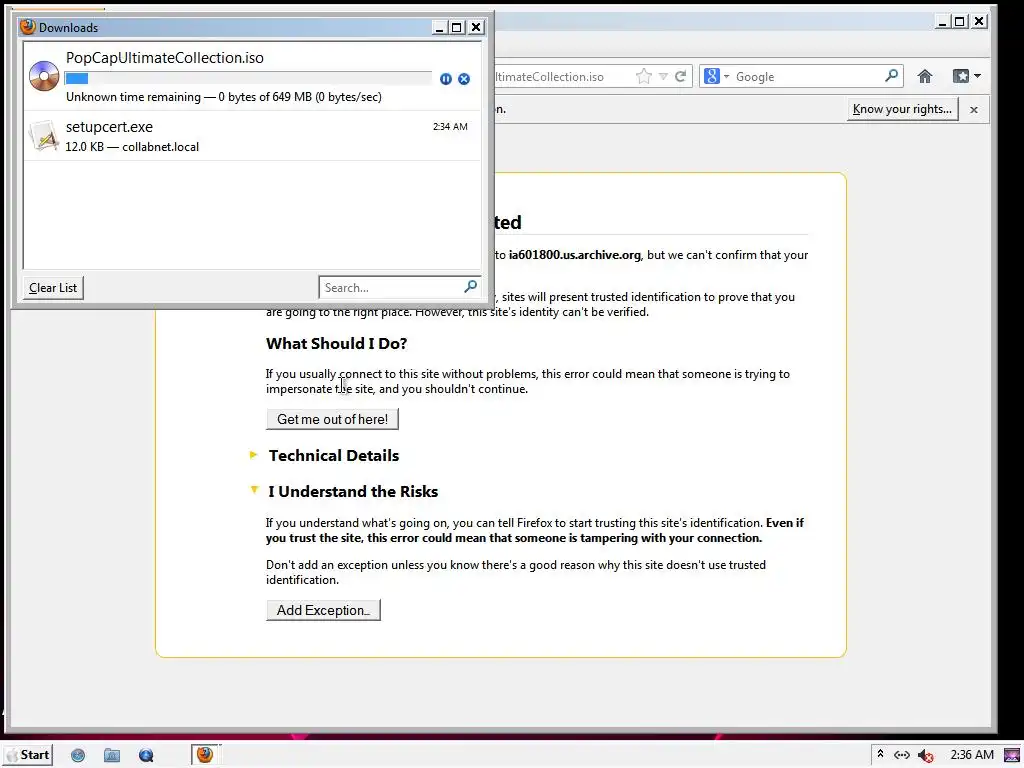Clear the Downloads list
This screenshot has height=768, width=1024.
coord(53,288)
